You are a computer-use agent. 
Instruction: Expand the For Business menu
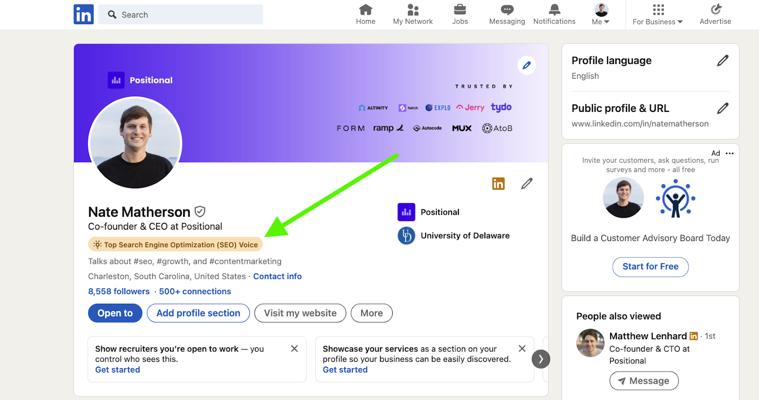(x=658, y=15)
